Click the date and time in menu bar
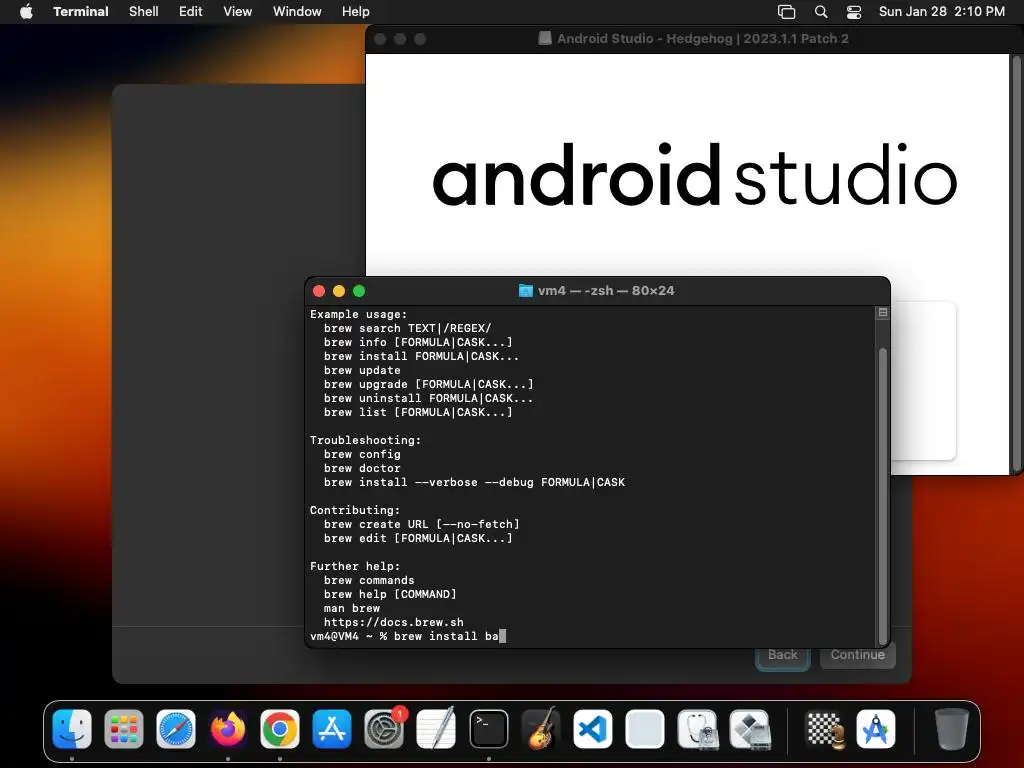Screen dimensions: 1024x768 (942, 12)
